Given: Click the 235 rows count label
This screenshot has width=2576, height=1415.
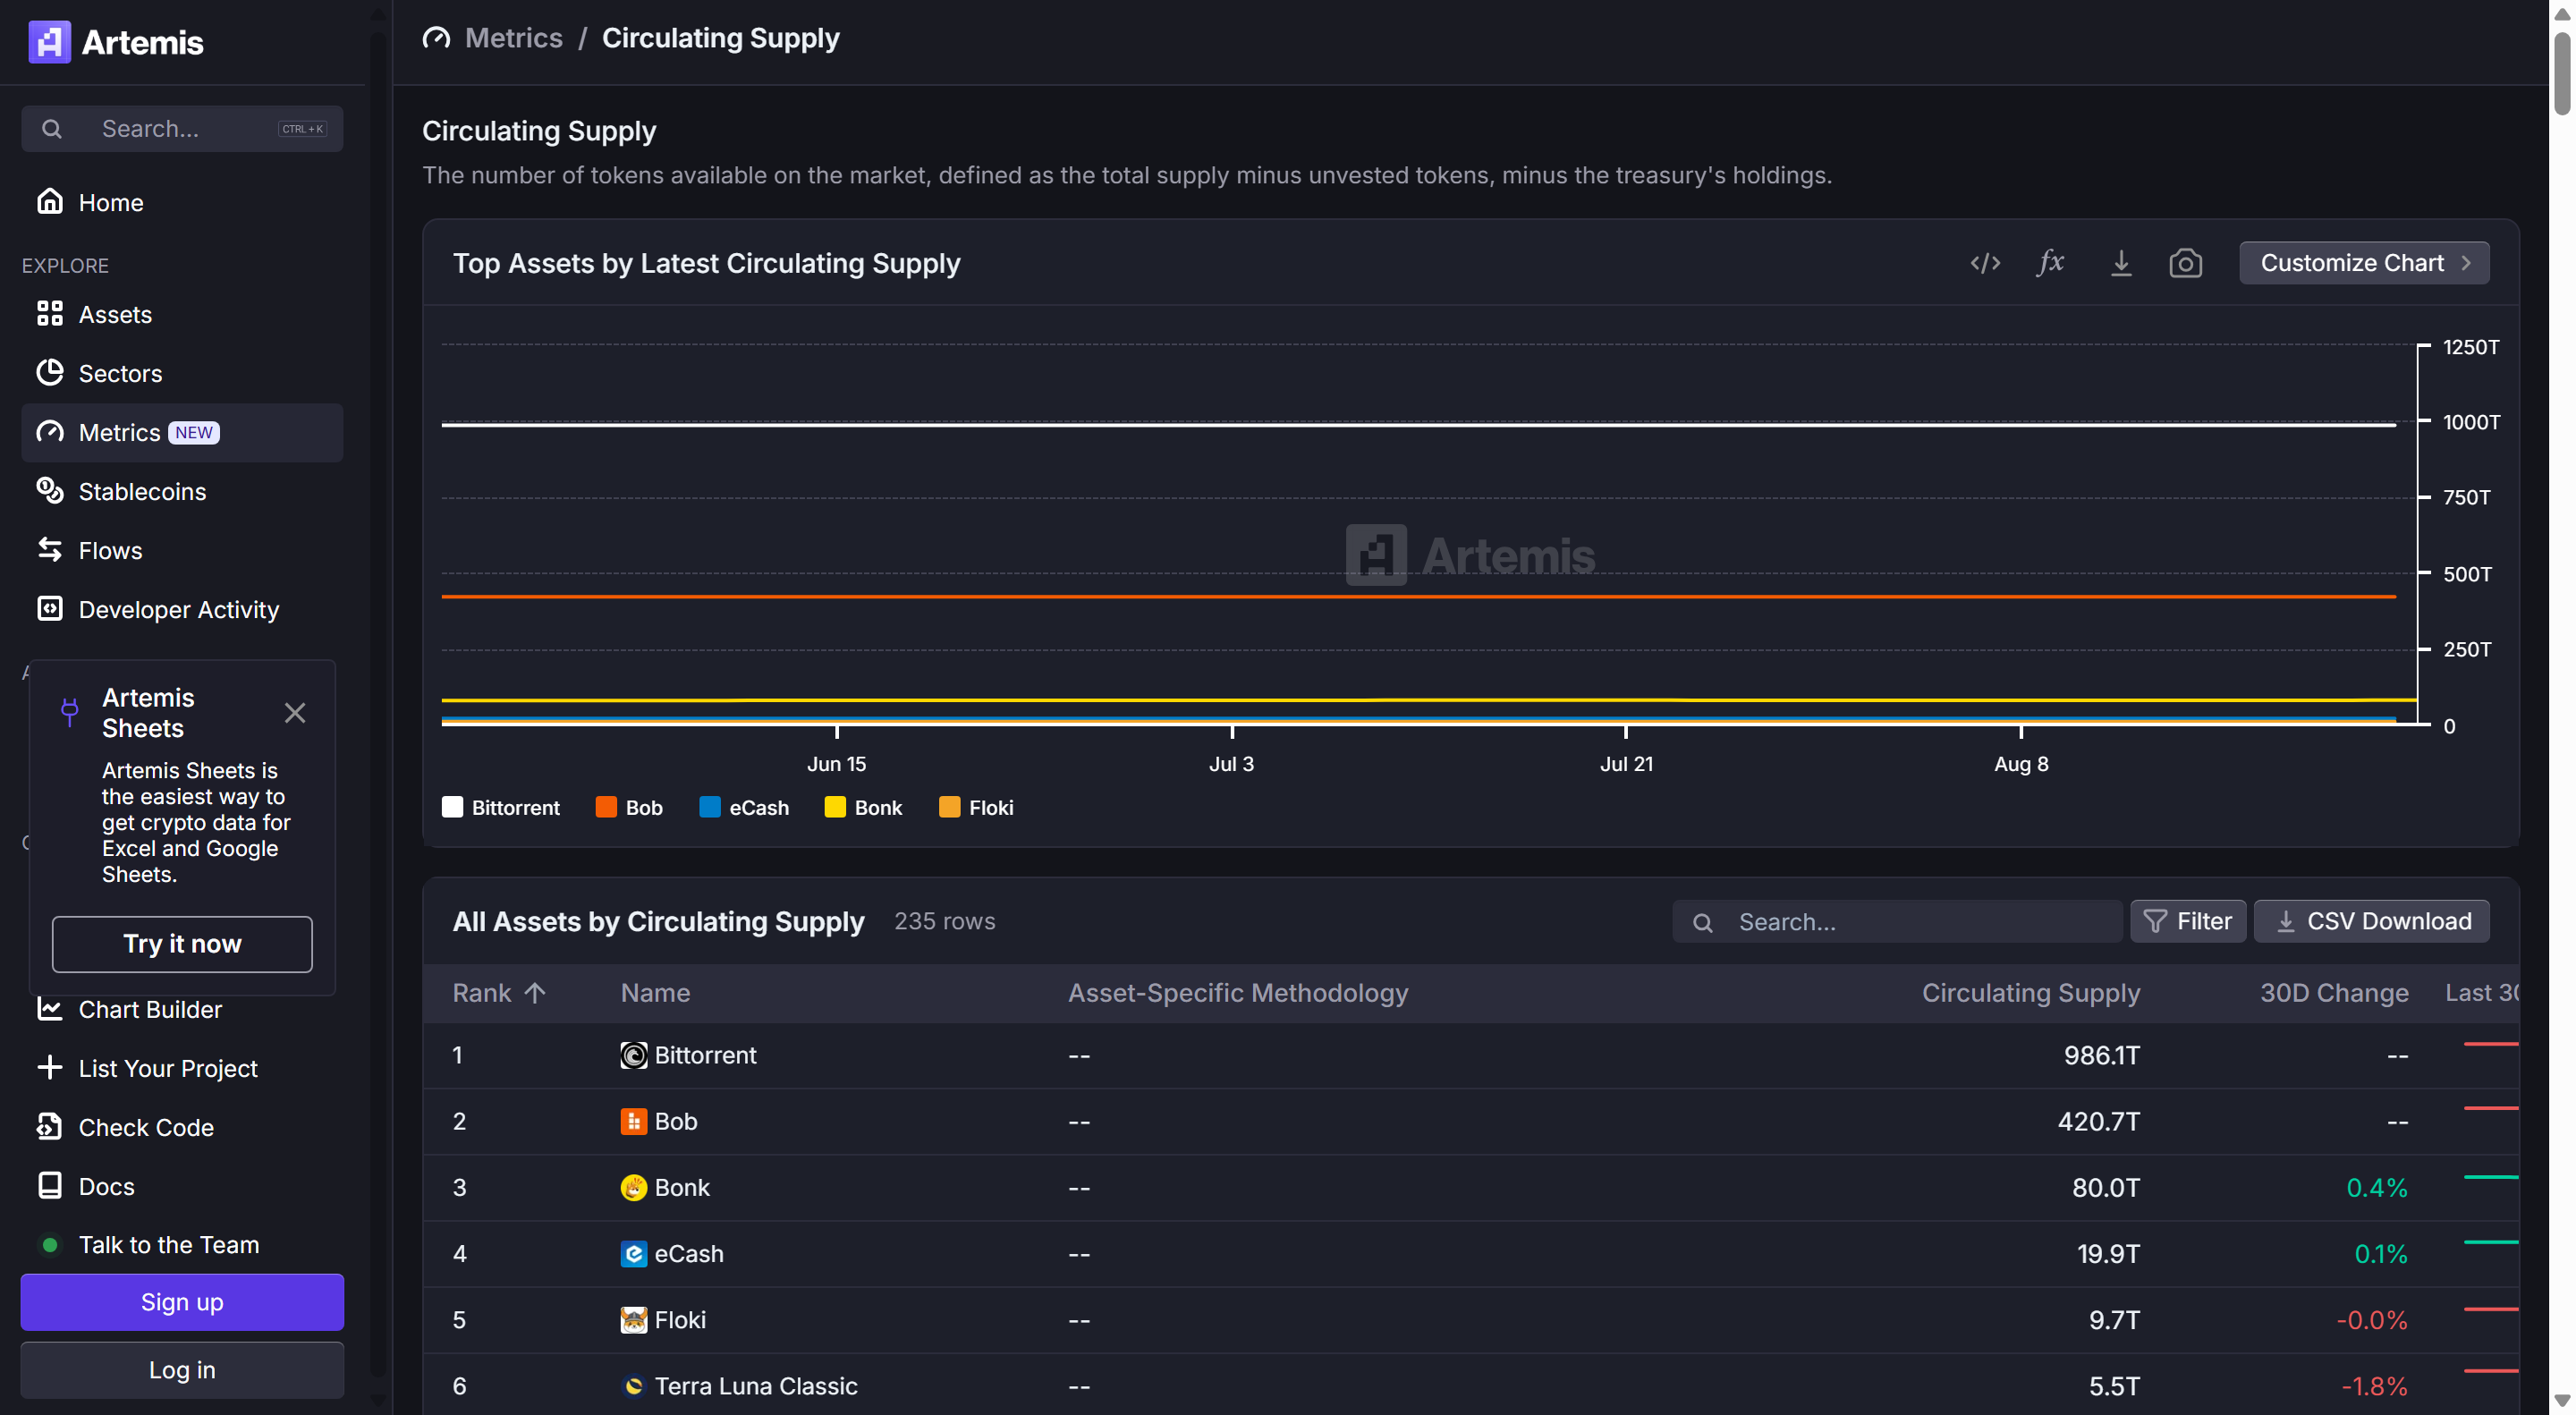Looking at the screenshot, I should click(944, 921).
